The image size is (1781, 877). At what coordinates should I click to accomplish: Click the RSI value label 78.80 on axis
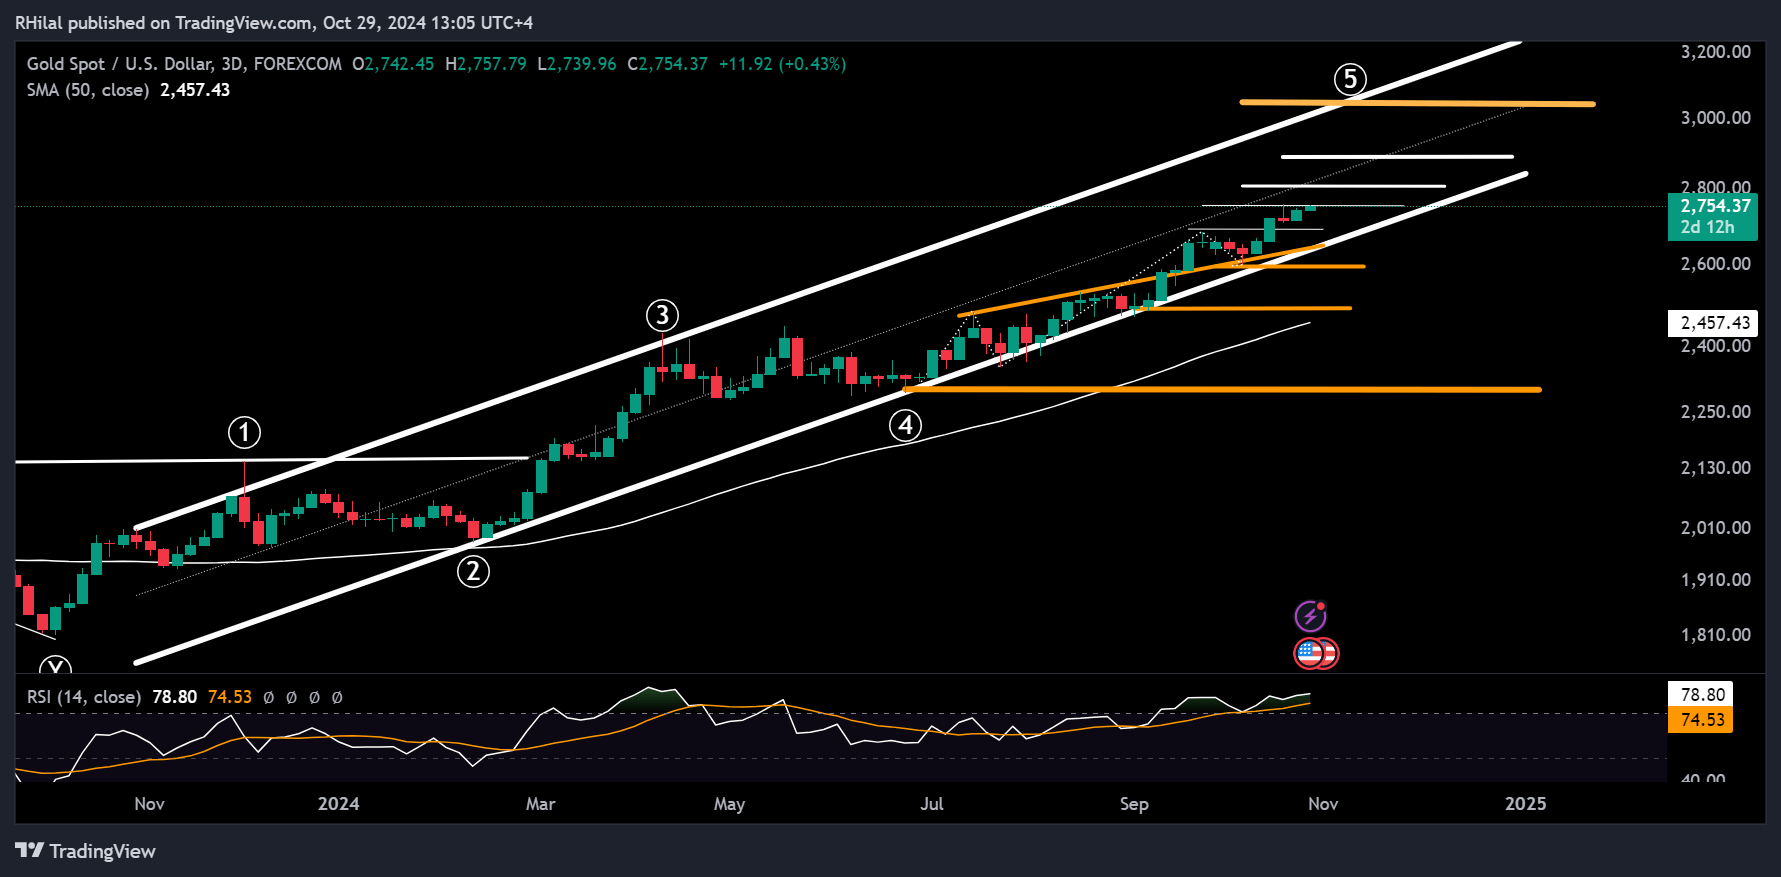pos(1701,695)
